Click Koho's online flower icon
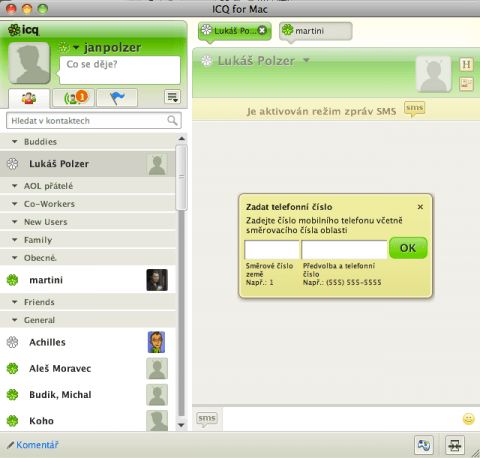 pos(13,421)
